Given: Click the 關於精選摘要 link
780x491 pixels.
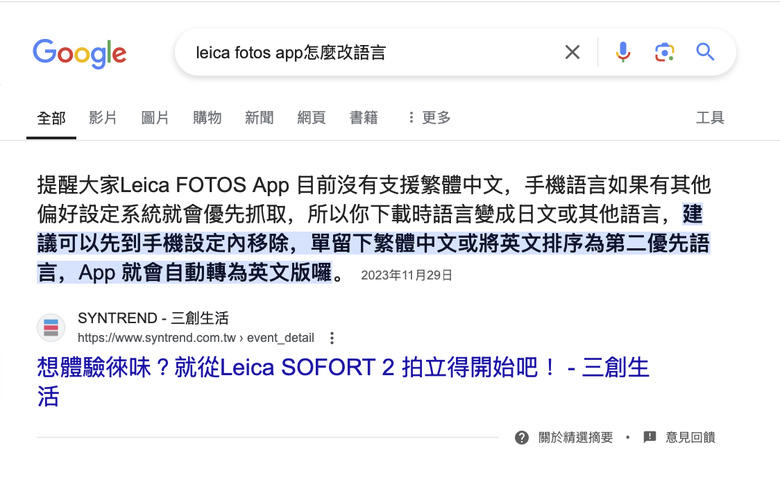Looking at the screenshot, I should coord(575,437).
